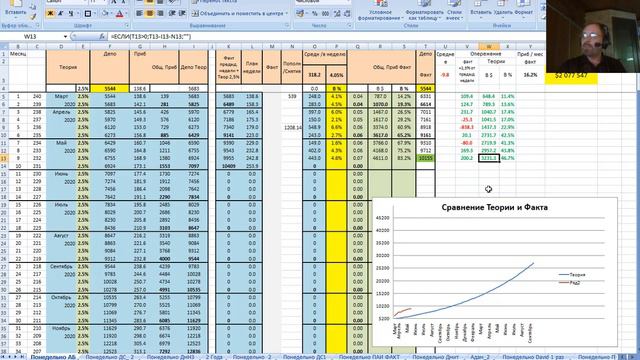Viewport: 640px width, 360px height.
Task: Toggle underline formatting
Action: tap(71, 13)
